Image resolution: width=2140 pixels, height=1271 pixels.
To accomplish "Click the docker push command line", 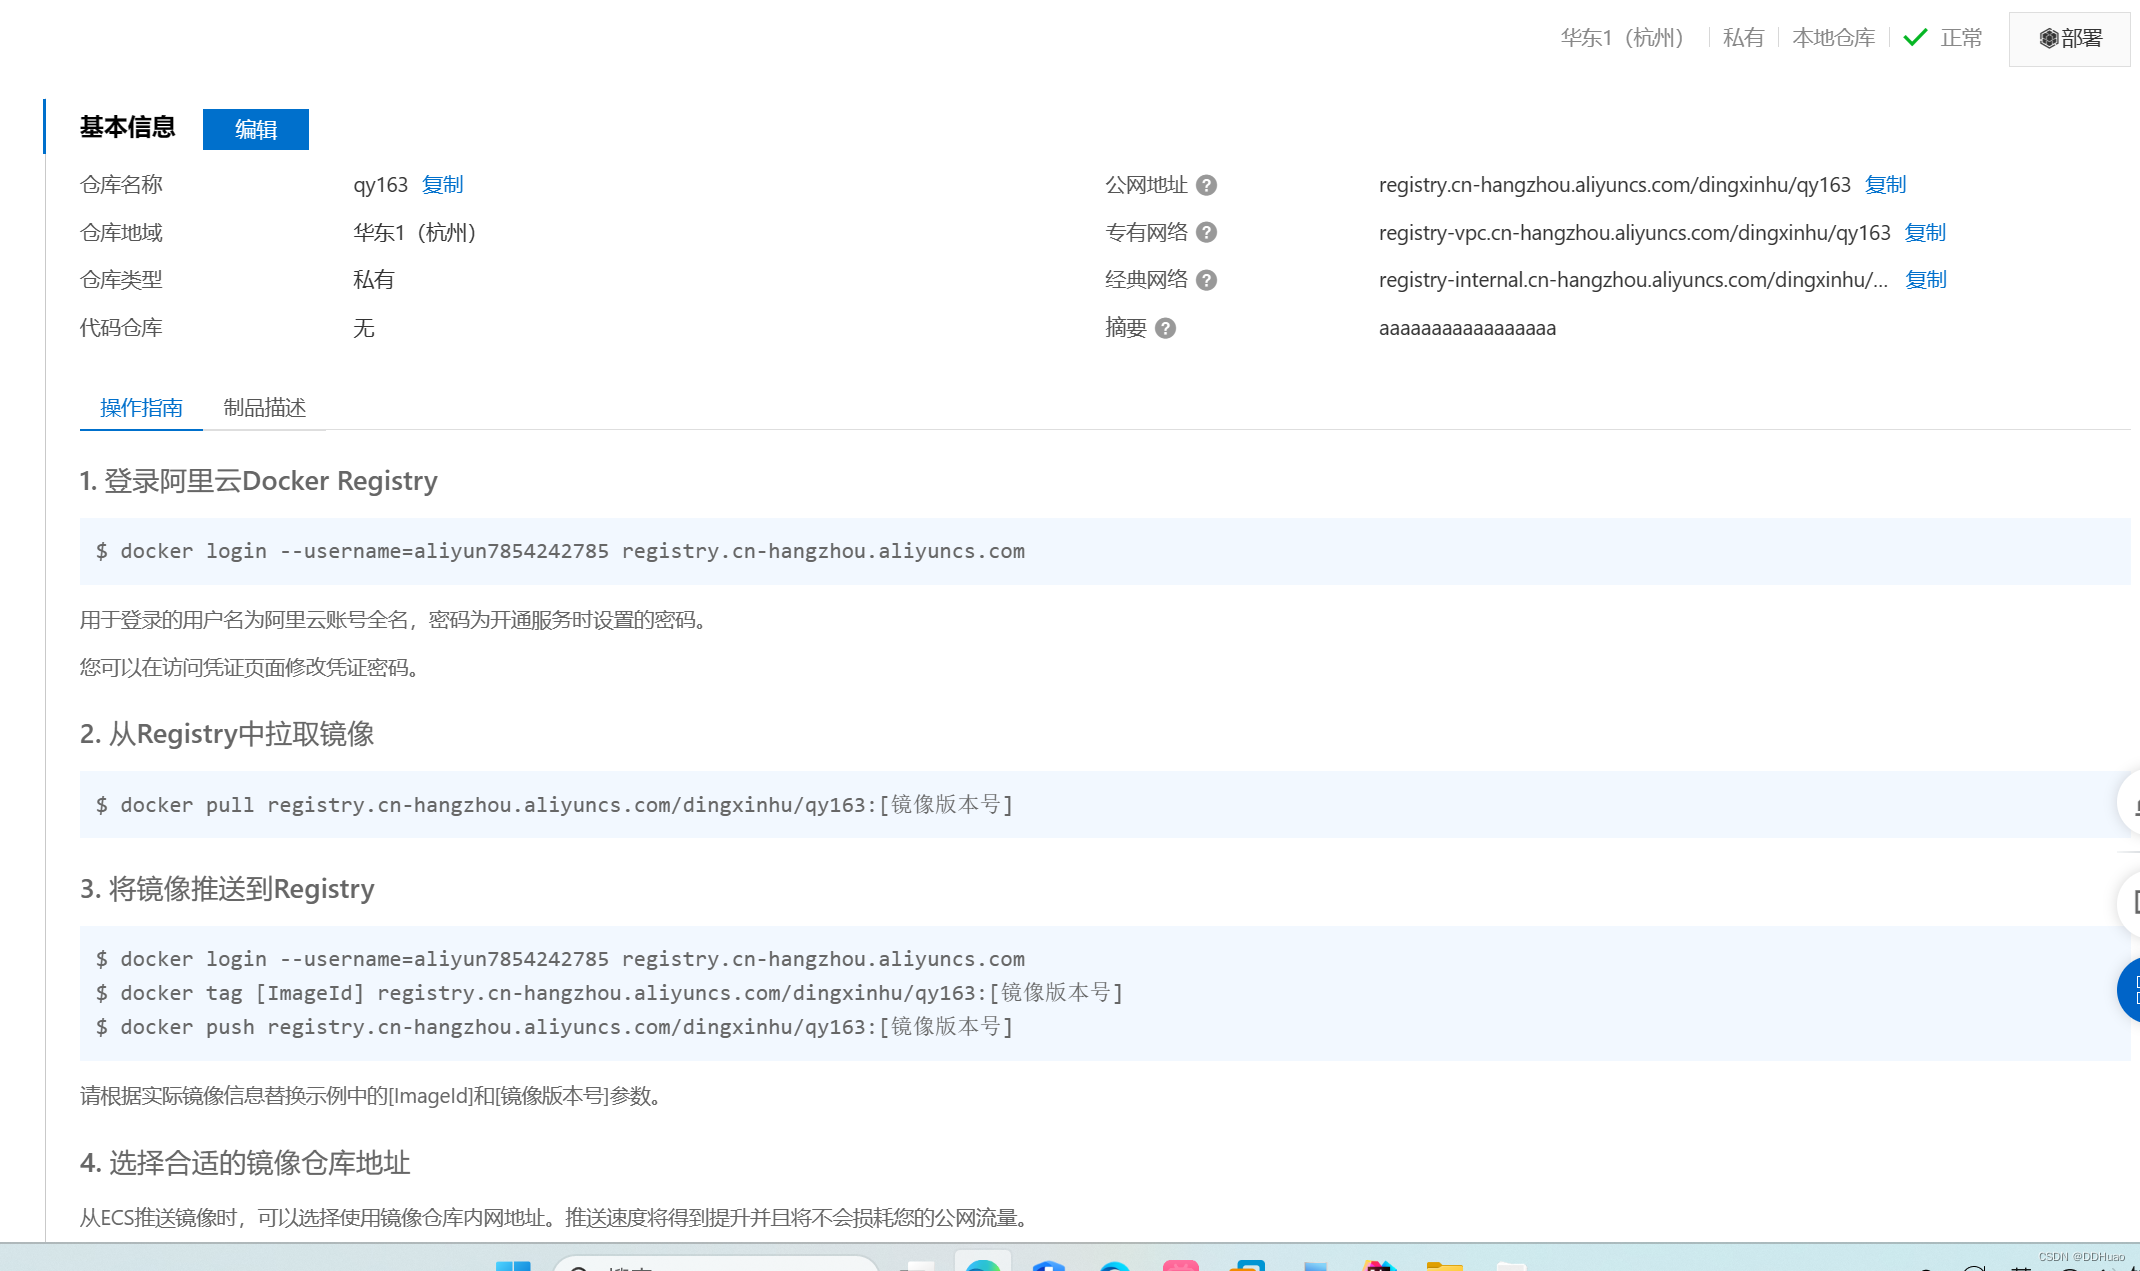I will [x=555, y=1027].
